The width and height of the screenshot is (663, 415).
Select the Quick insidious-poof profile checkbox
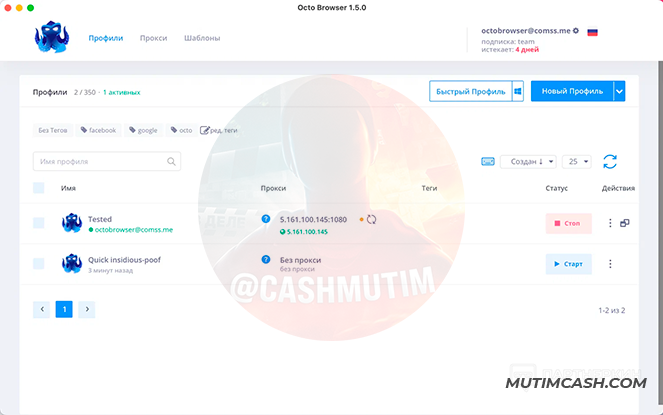pyautogui.click(x=38, y=264)
